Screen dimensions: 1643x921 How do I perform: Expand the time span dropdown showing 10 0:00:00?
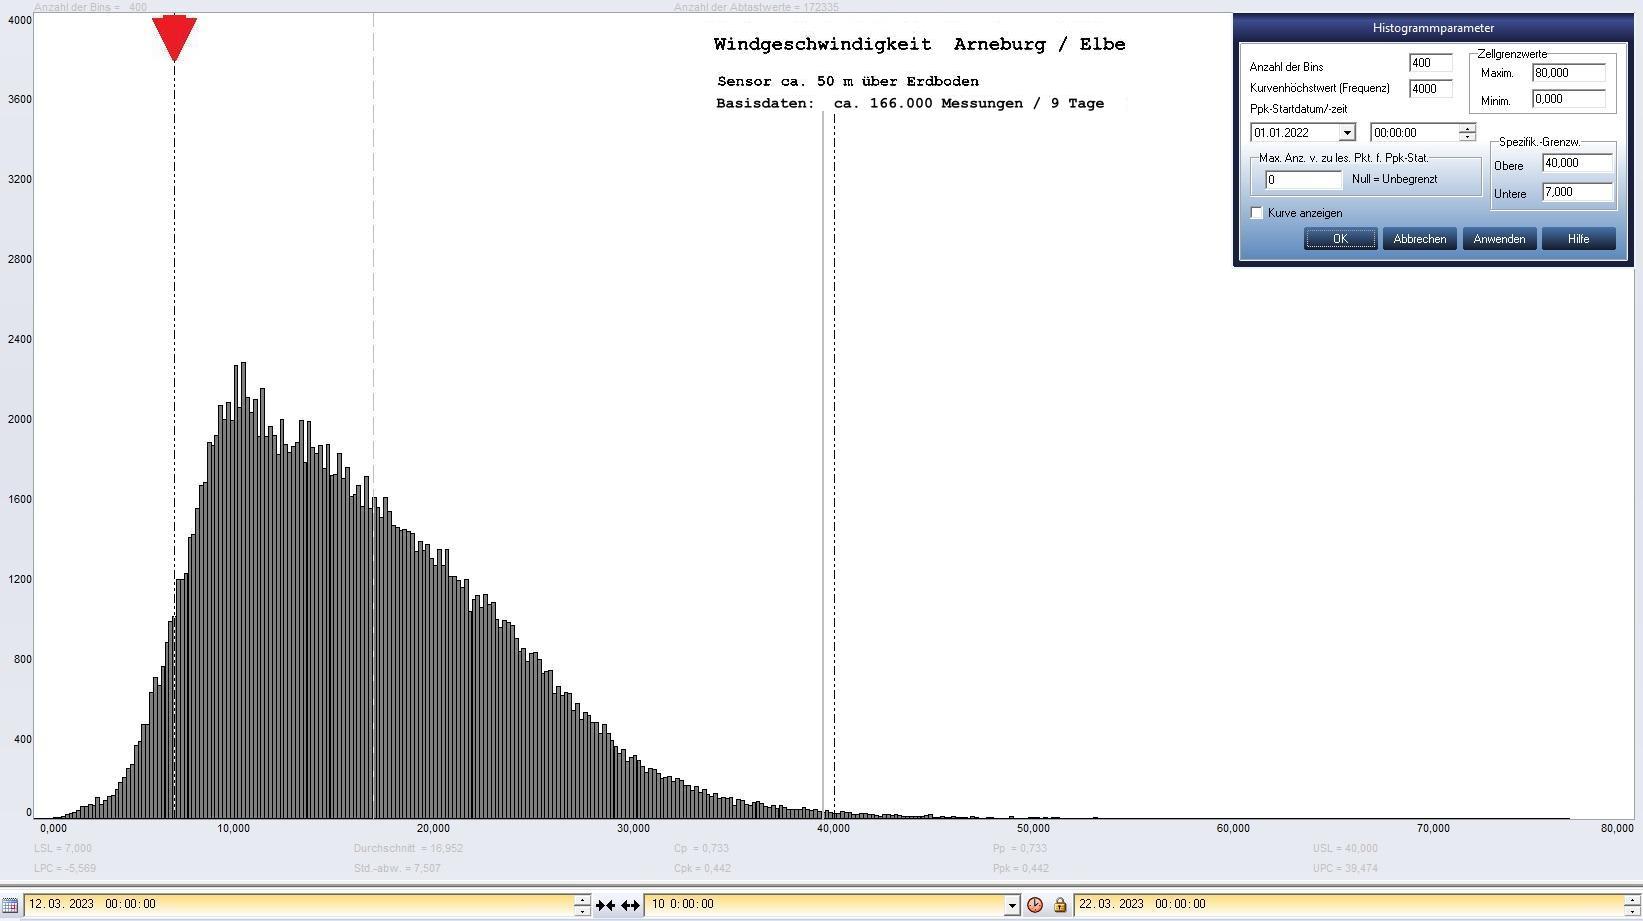coord(1011,905)
